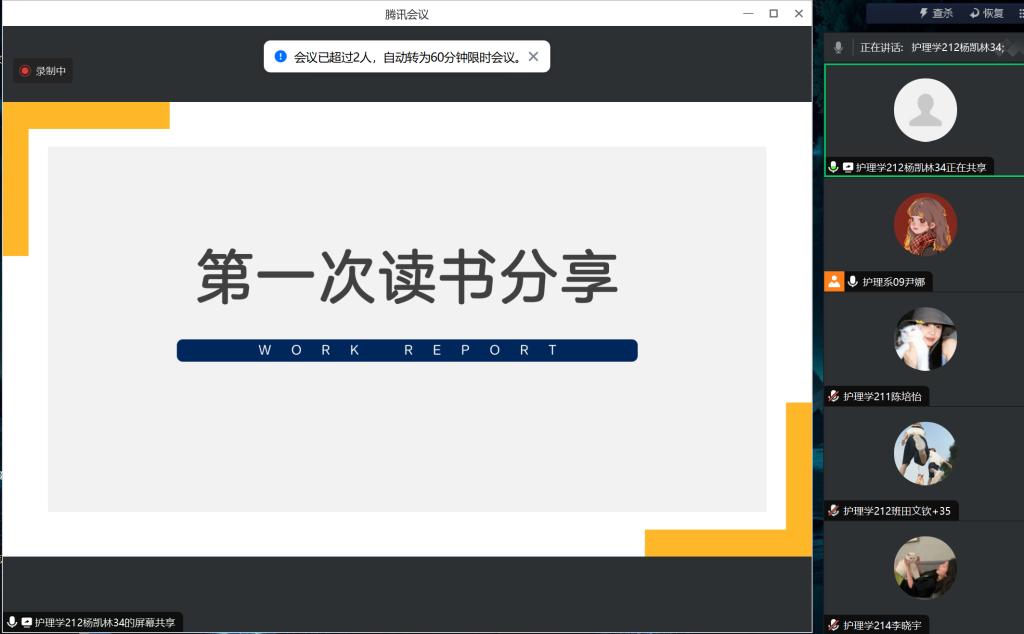The width and height of the screenshot is (1024, 634).
Task: Maximize the 腾讯会议 window
Action: point(773,13)
